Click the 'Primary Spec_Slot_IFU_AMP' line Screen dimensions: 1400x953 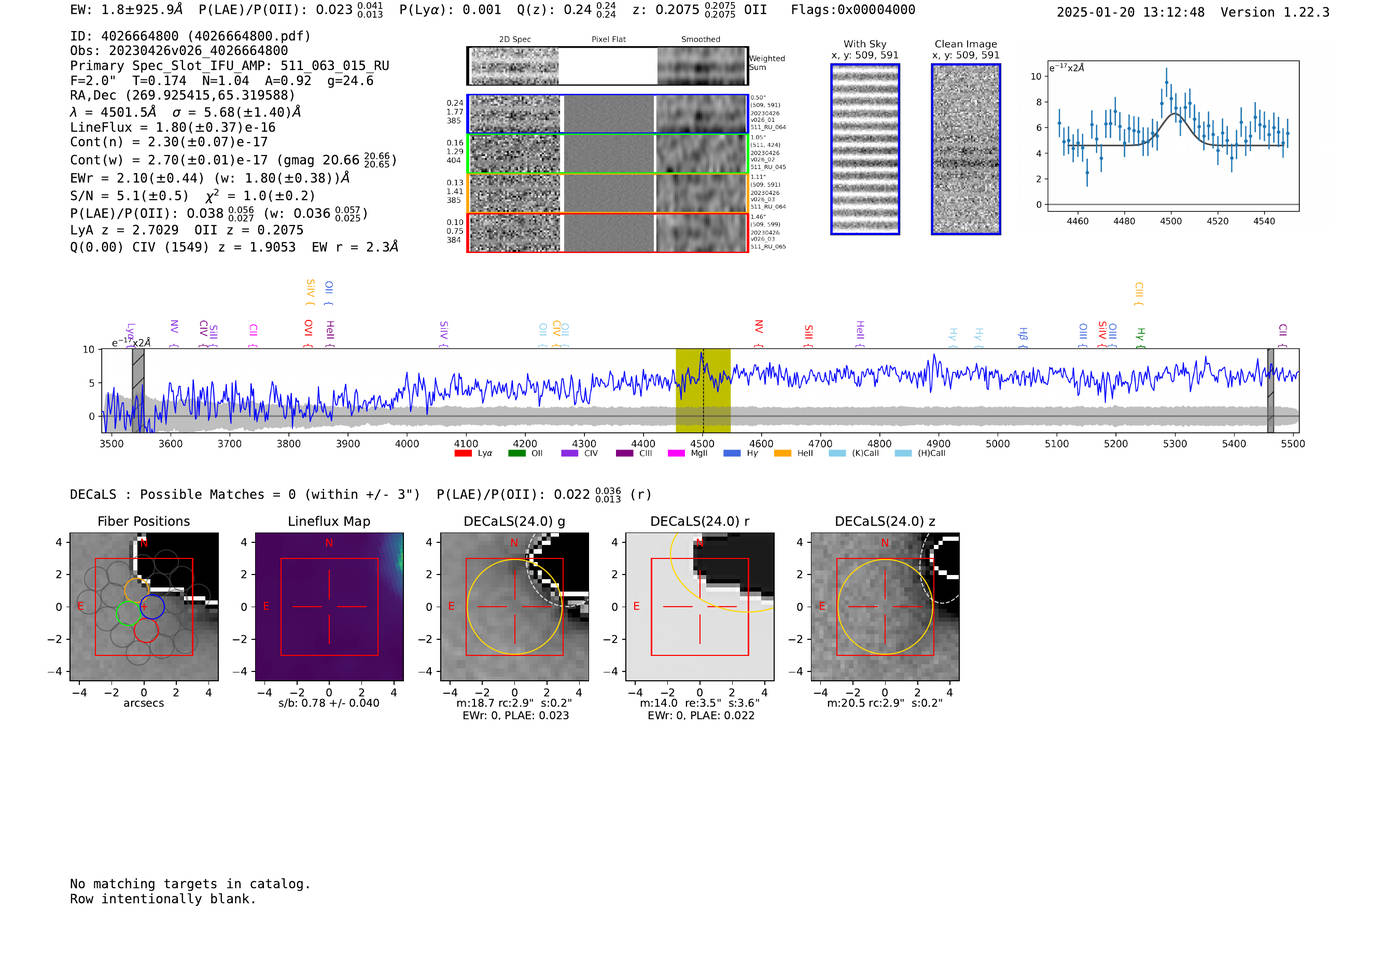[230, 66]
